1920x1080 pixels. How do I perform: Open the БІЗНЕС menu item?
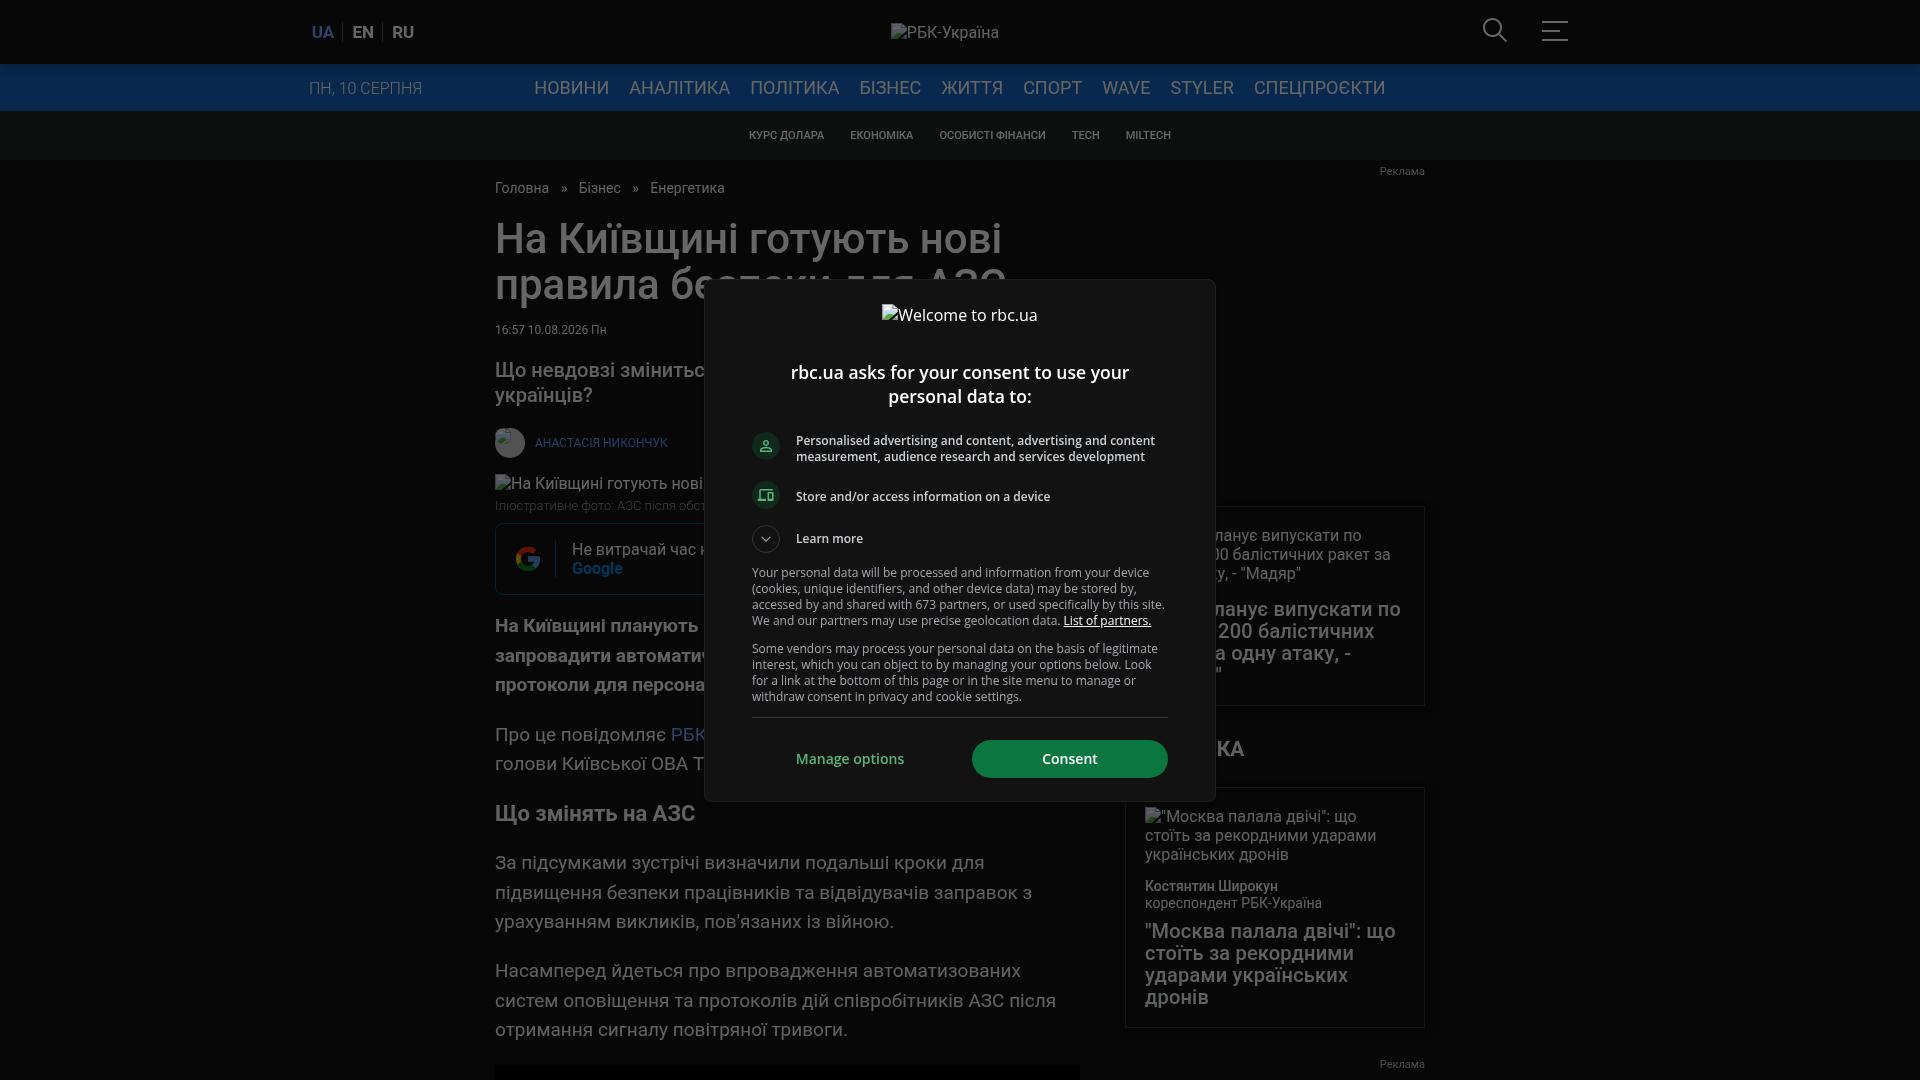tap(890, 88)
